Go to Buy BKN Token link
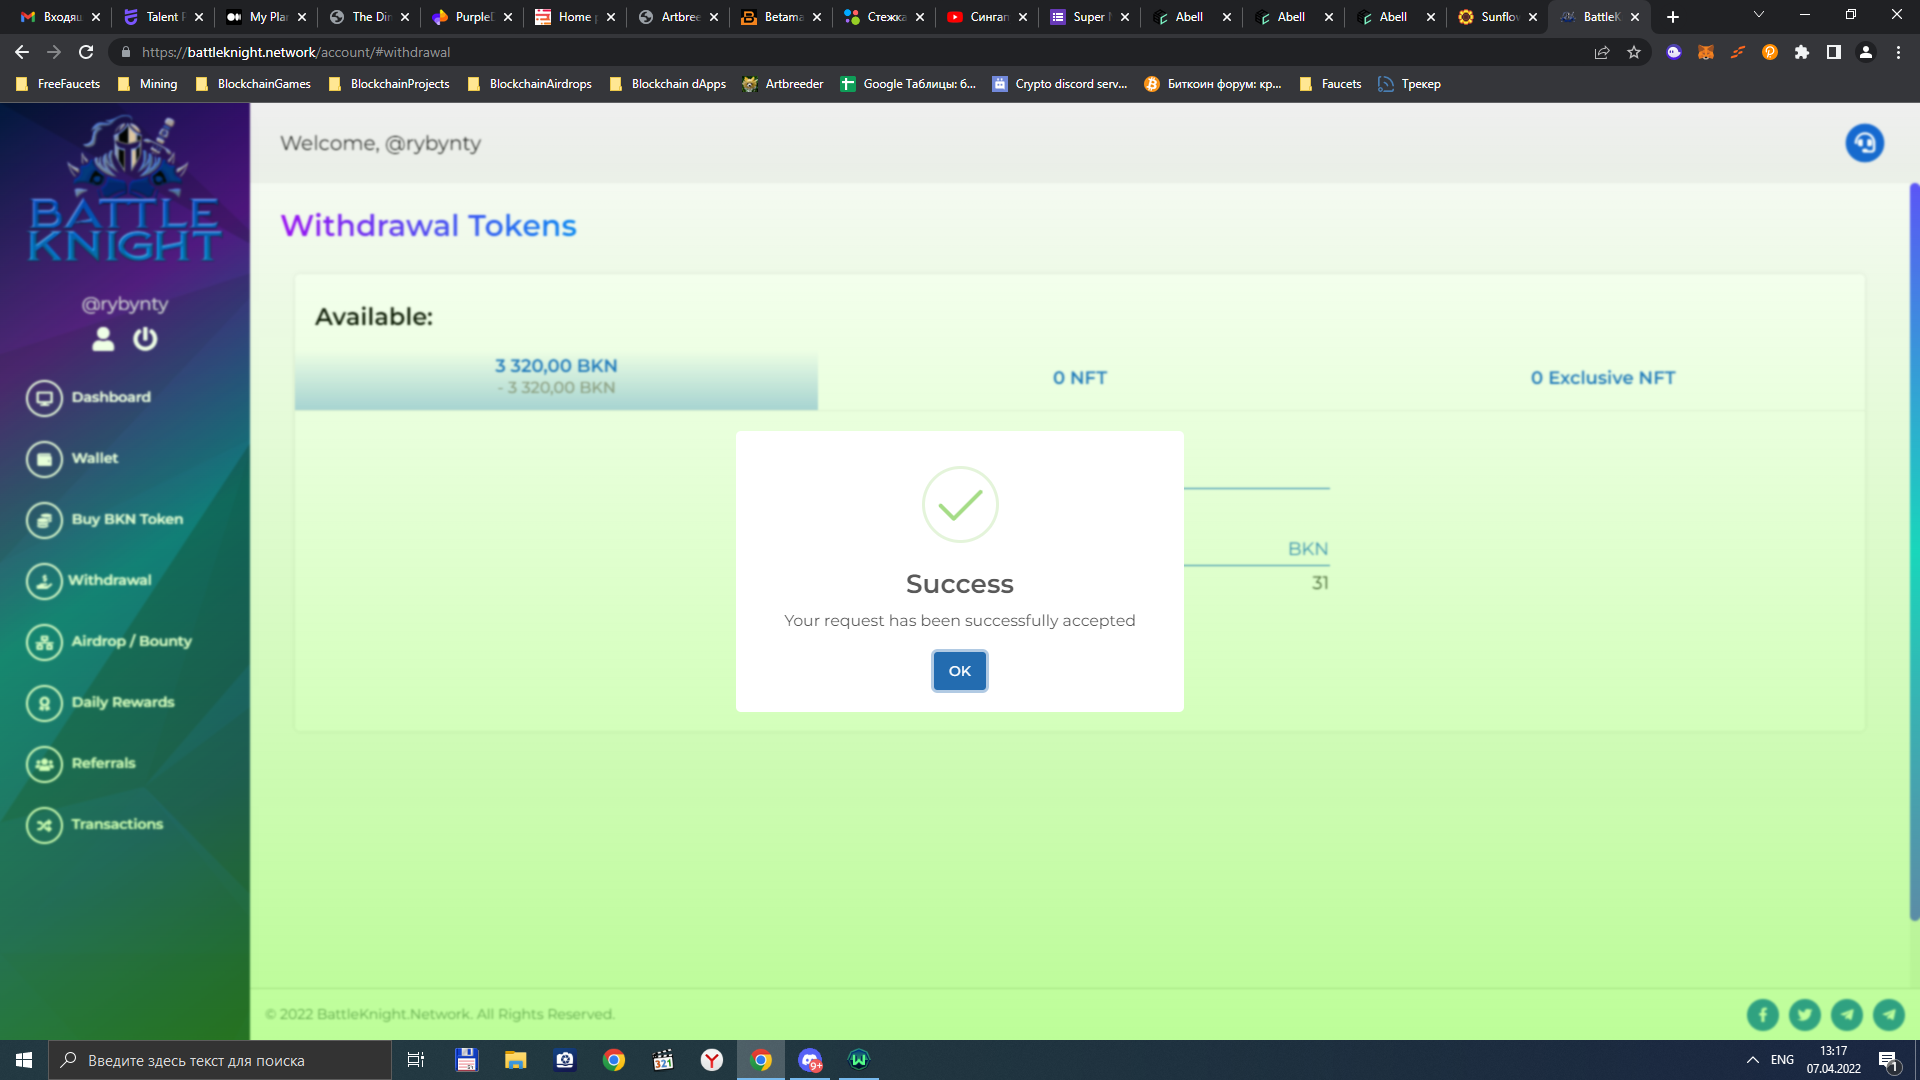The height and width of the screenshot is (1080, 1920). [x=127, y=519]
